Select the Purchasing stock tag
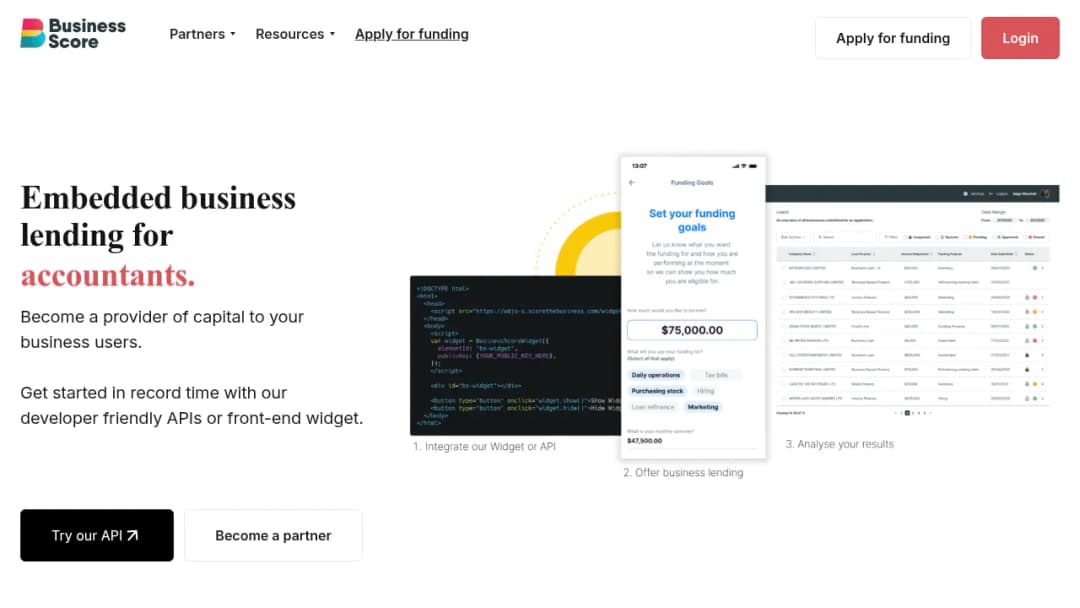Screen dimensions: 1080x608 point(657,391)
